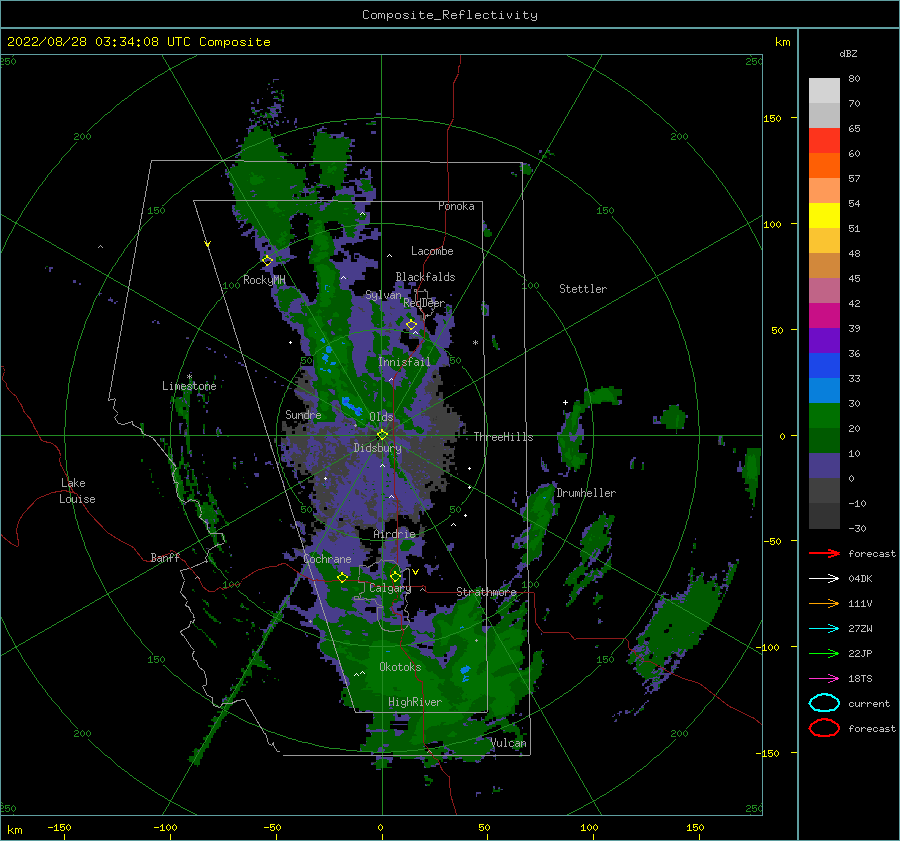Viewport: 900px width, 841px height.
Task: Select the cyan 'current' ellipse icon
Action: pyautogui.click(x=824, y=703)
